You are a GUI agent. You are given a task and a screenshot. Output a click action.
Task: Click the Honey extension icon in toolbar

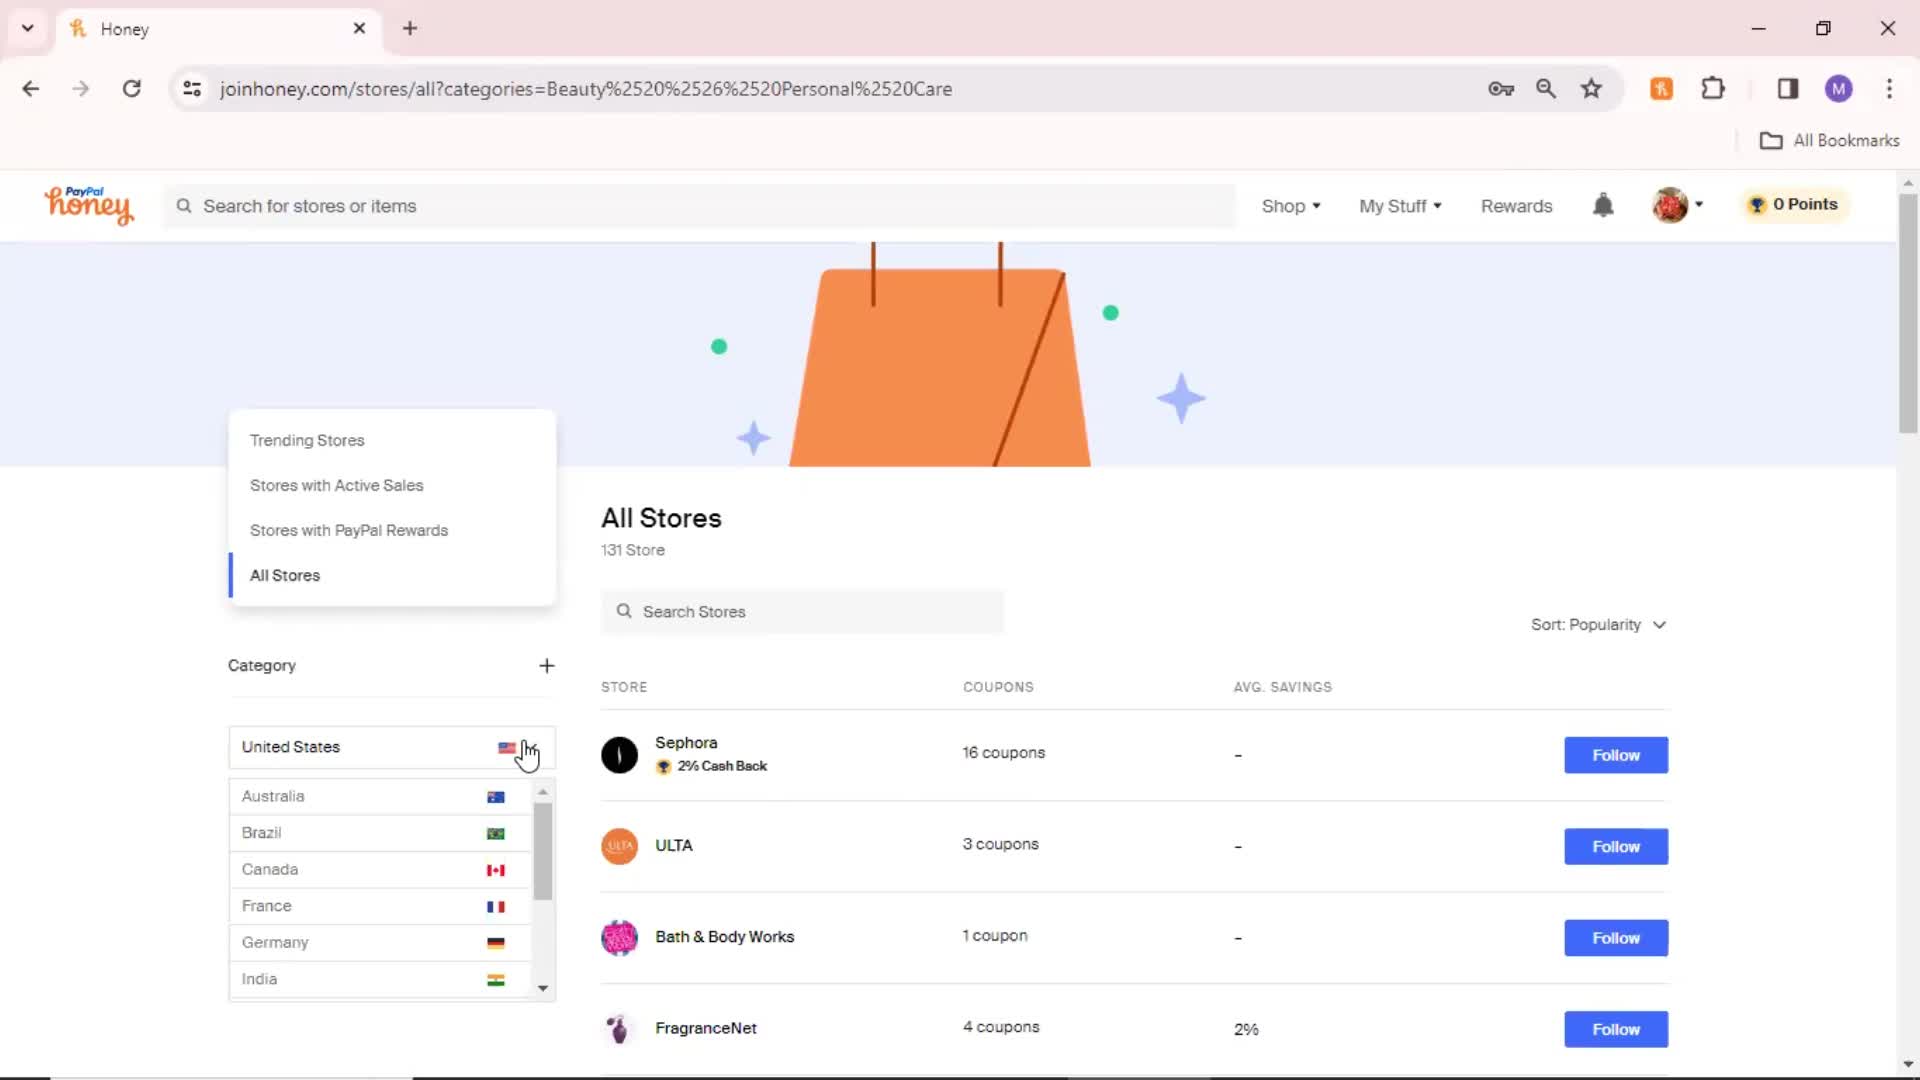click(1663, 88)
